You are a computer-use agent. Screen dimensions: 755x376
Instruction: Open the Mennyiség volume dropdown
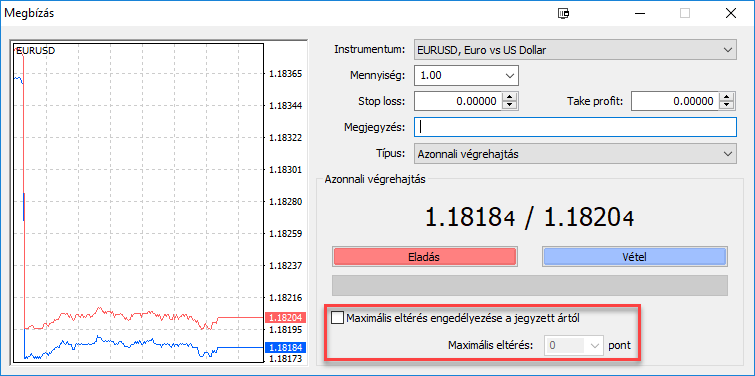[509, 76]
